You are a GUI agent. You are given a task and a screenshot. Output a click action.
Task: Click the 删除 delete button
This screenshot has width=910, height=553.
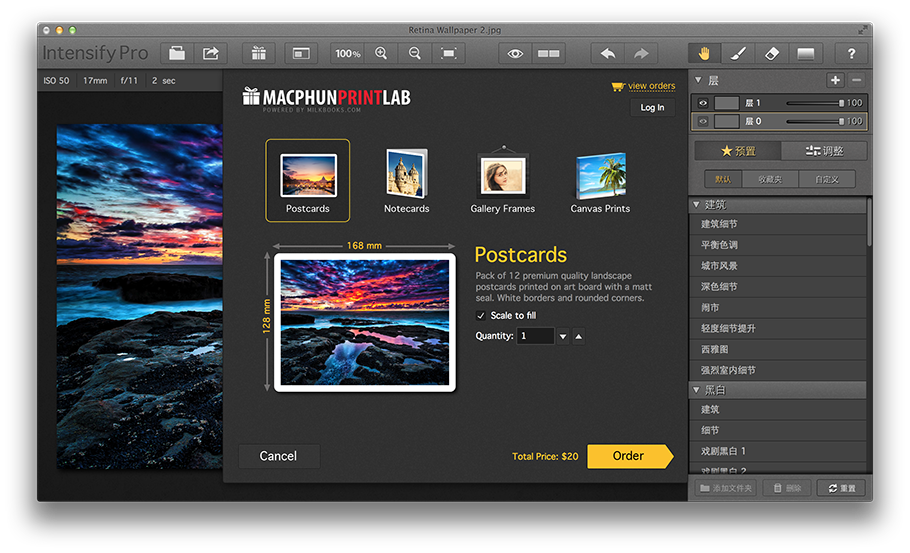click(x=787, y=488)
